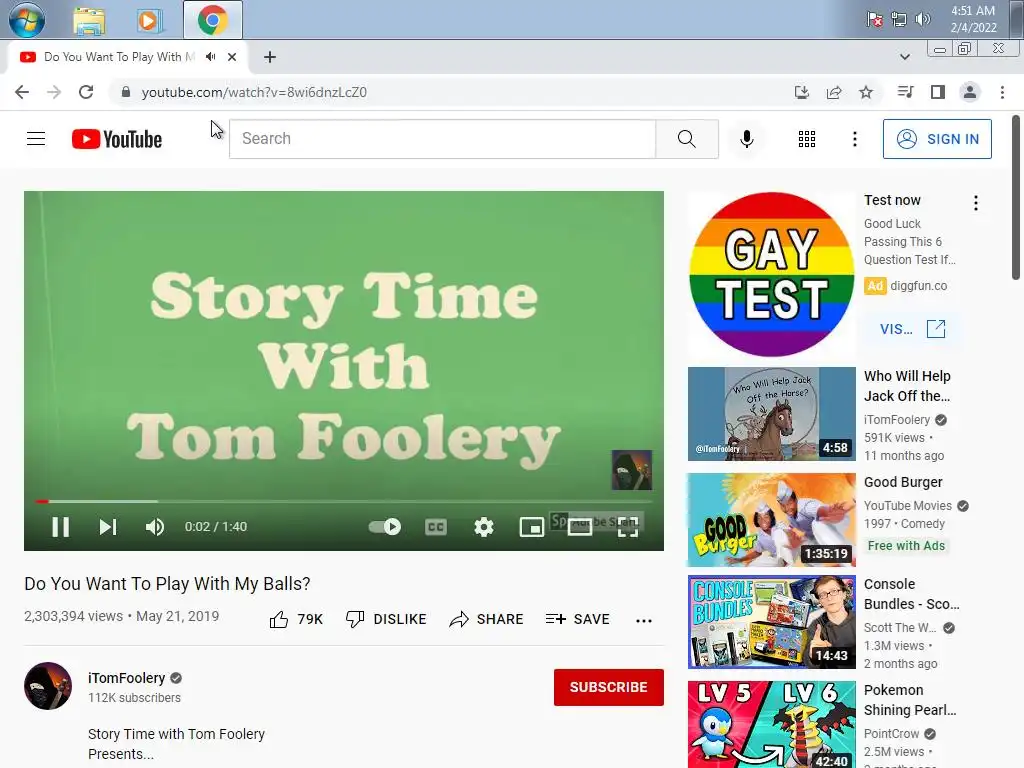Skip to next video
The width and height of the screenshot is (1024, 768).
pos(108,526)
